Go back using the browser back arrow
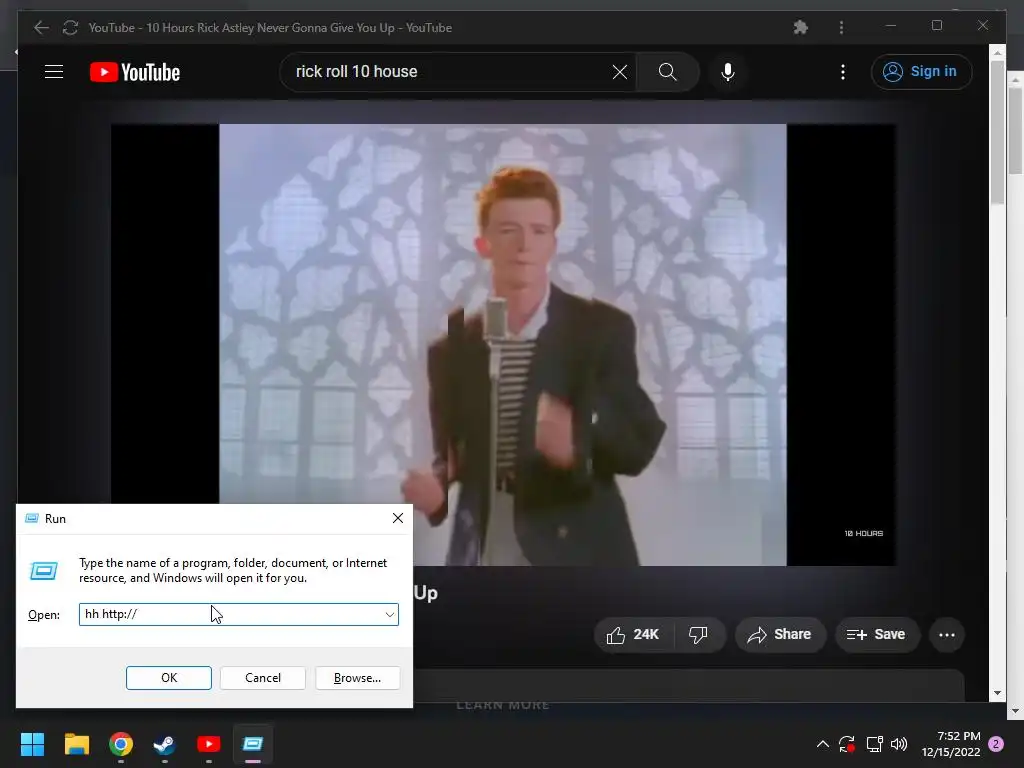This screenshot has height=768, width=1024. click(41, 27)
